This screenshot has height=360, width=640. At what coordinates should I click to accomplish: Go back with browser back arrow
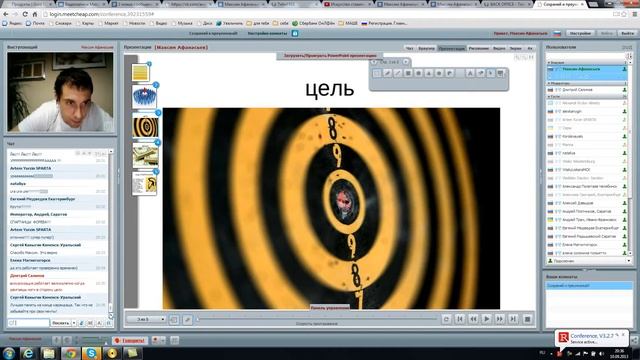[6, 14]
